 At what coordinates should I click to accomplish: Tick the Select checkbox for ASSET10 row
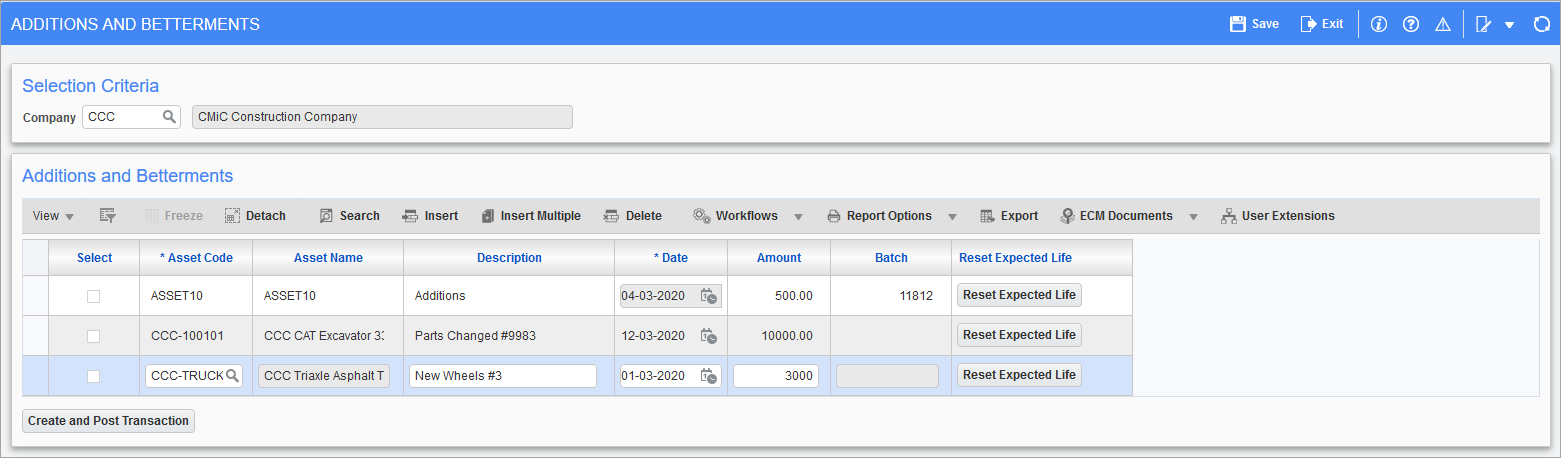pos(93,296)
